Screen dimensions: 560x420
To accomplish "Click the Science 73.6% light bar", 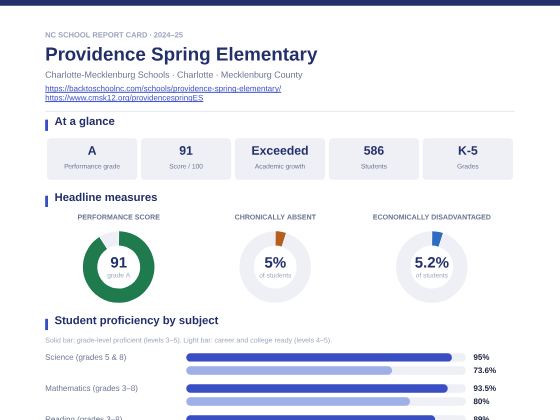I will coord(289,370).
